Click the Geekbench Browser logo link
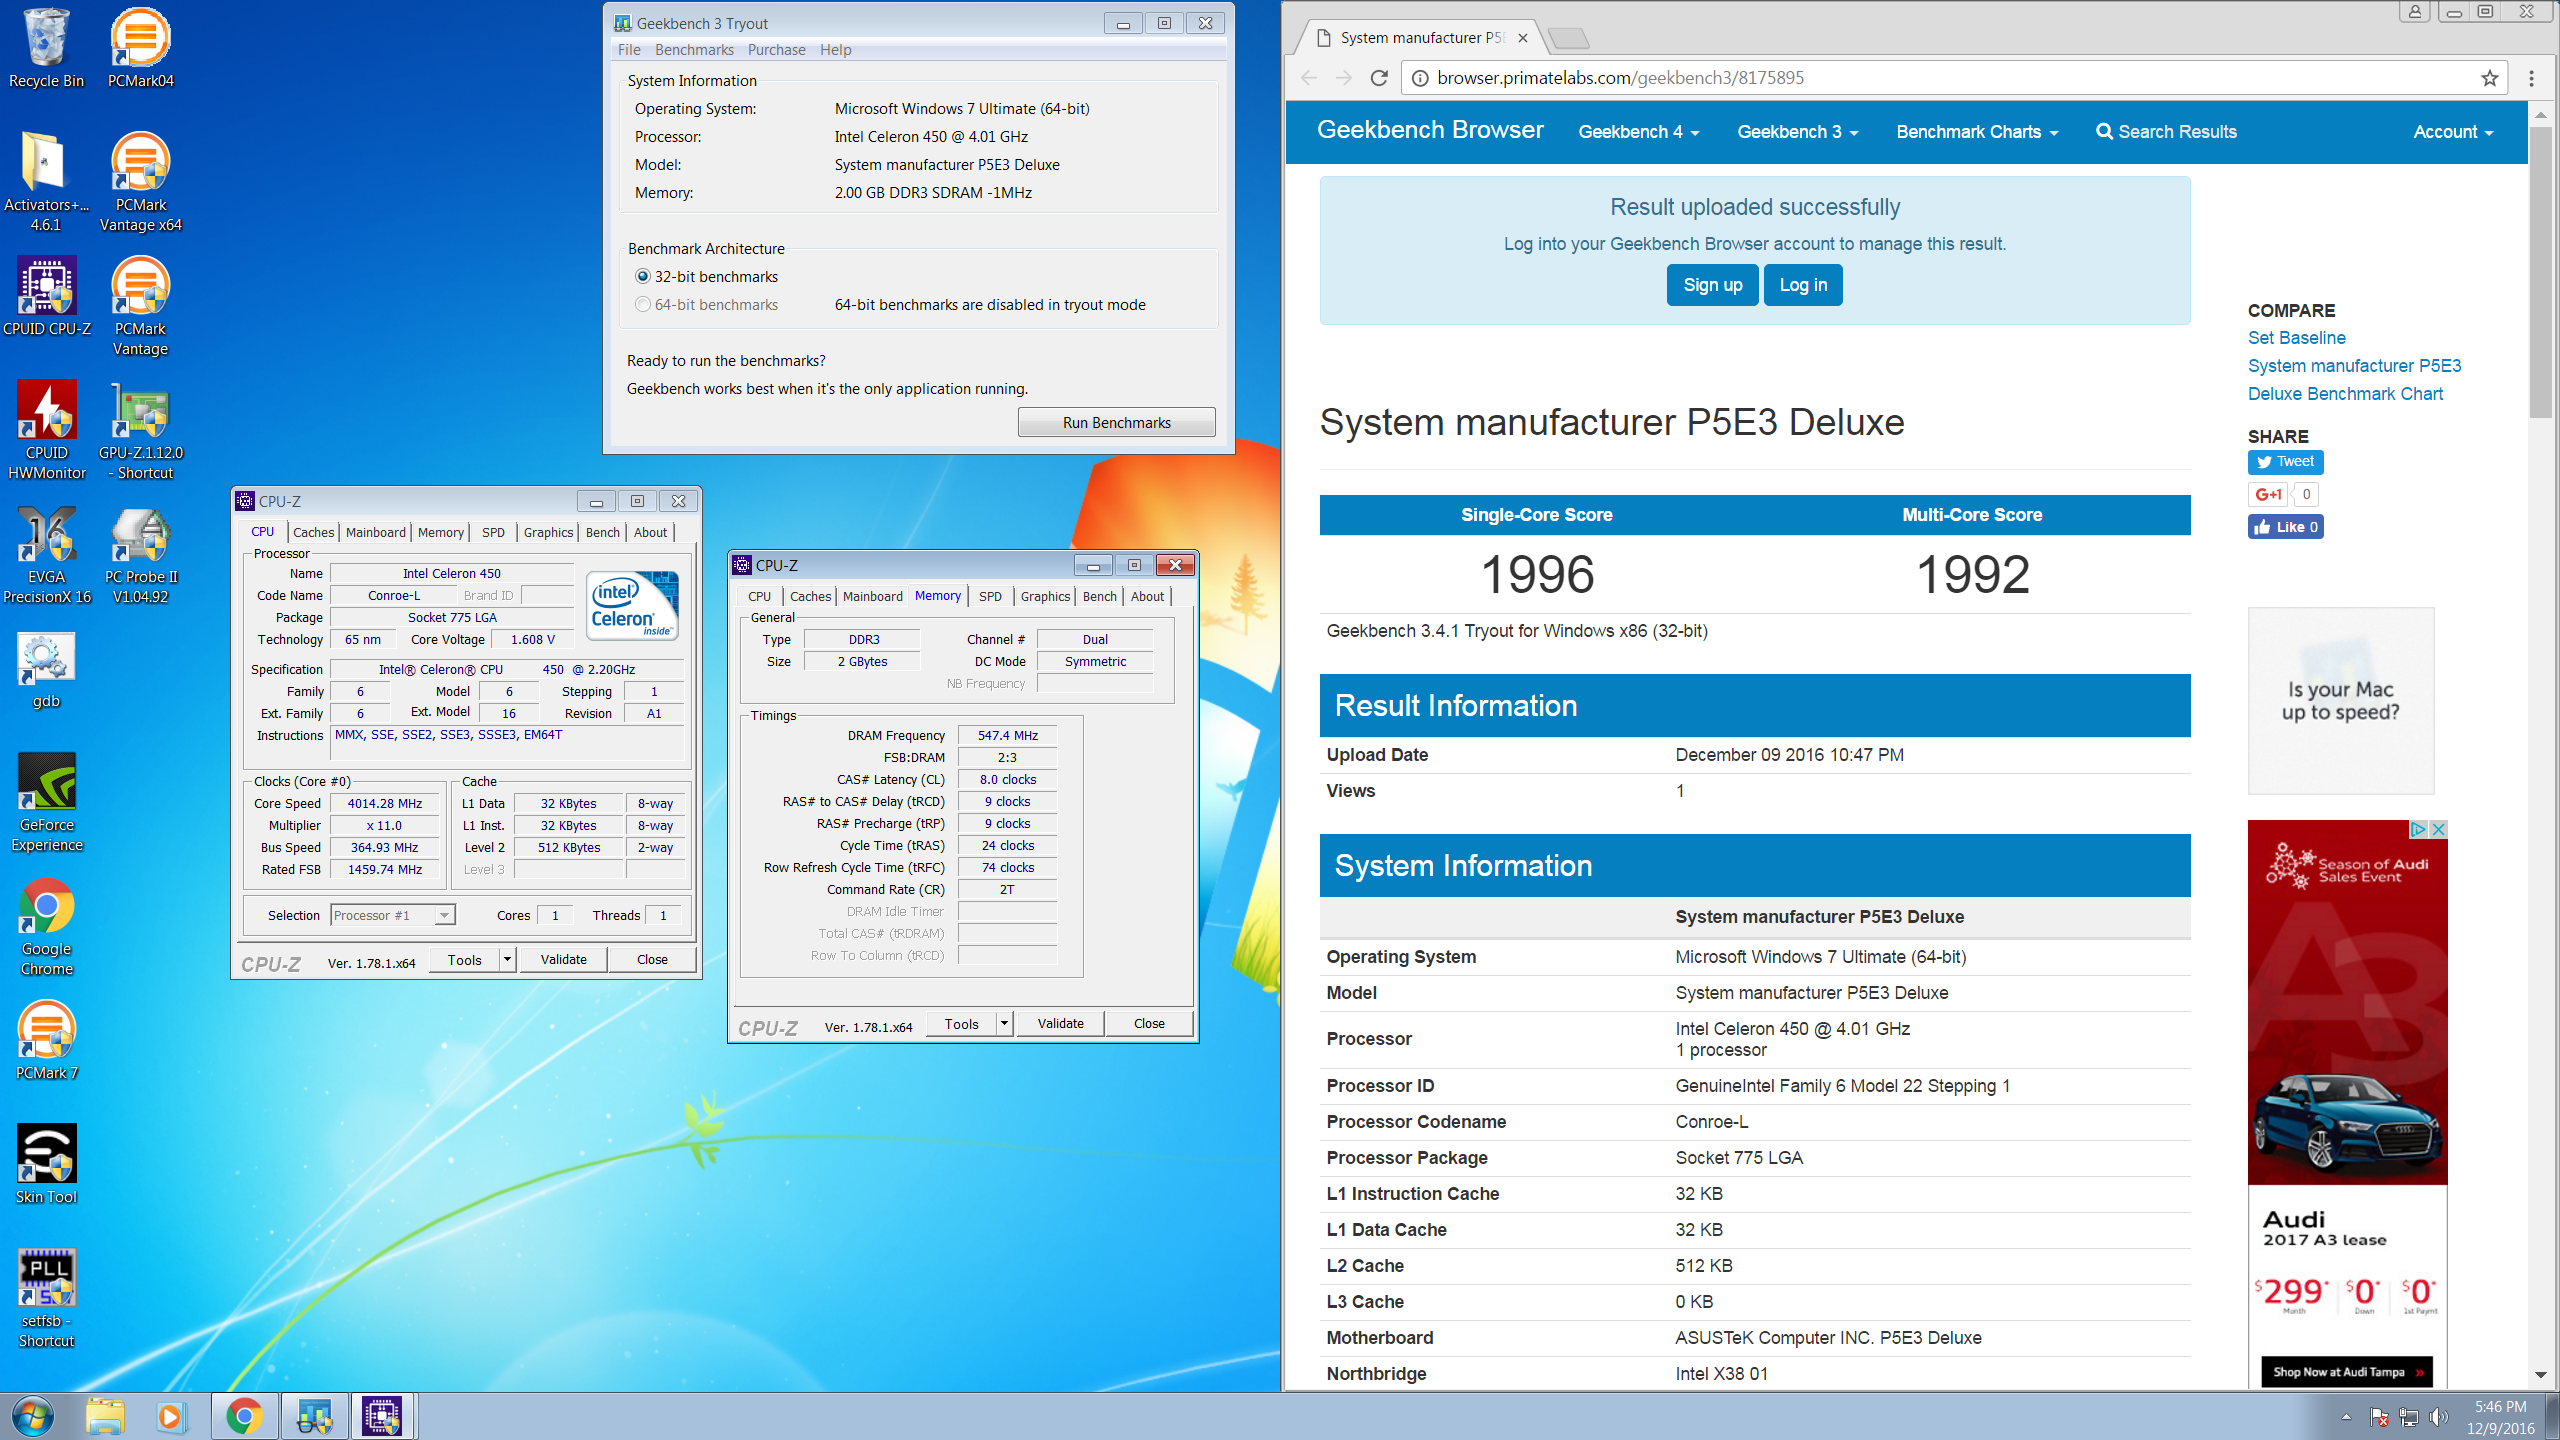2560x1440 pixels. (x=1430, y=130)
